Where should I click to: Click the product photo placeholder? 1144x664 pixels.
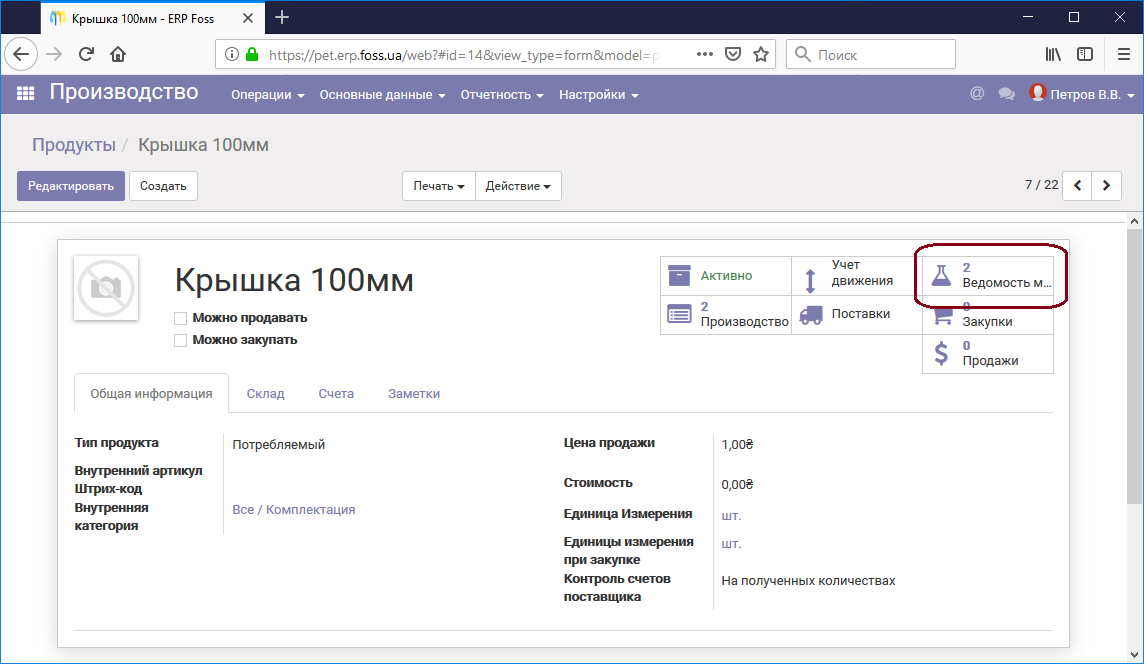[107, 288]
